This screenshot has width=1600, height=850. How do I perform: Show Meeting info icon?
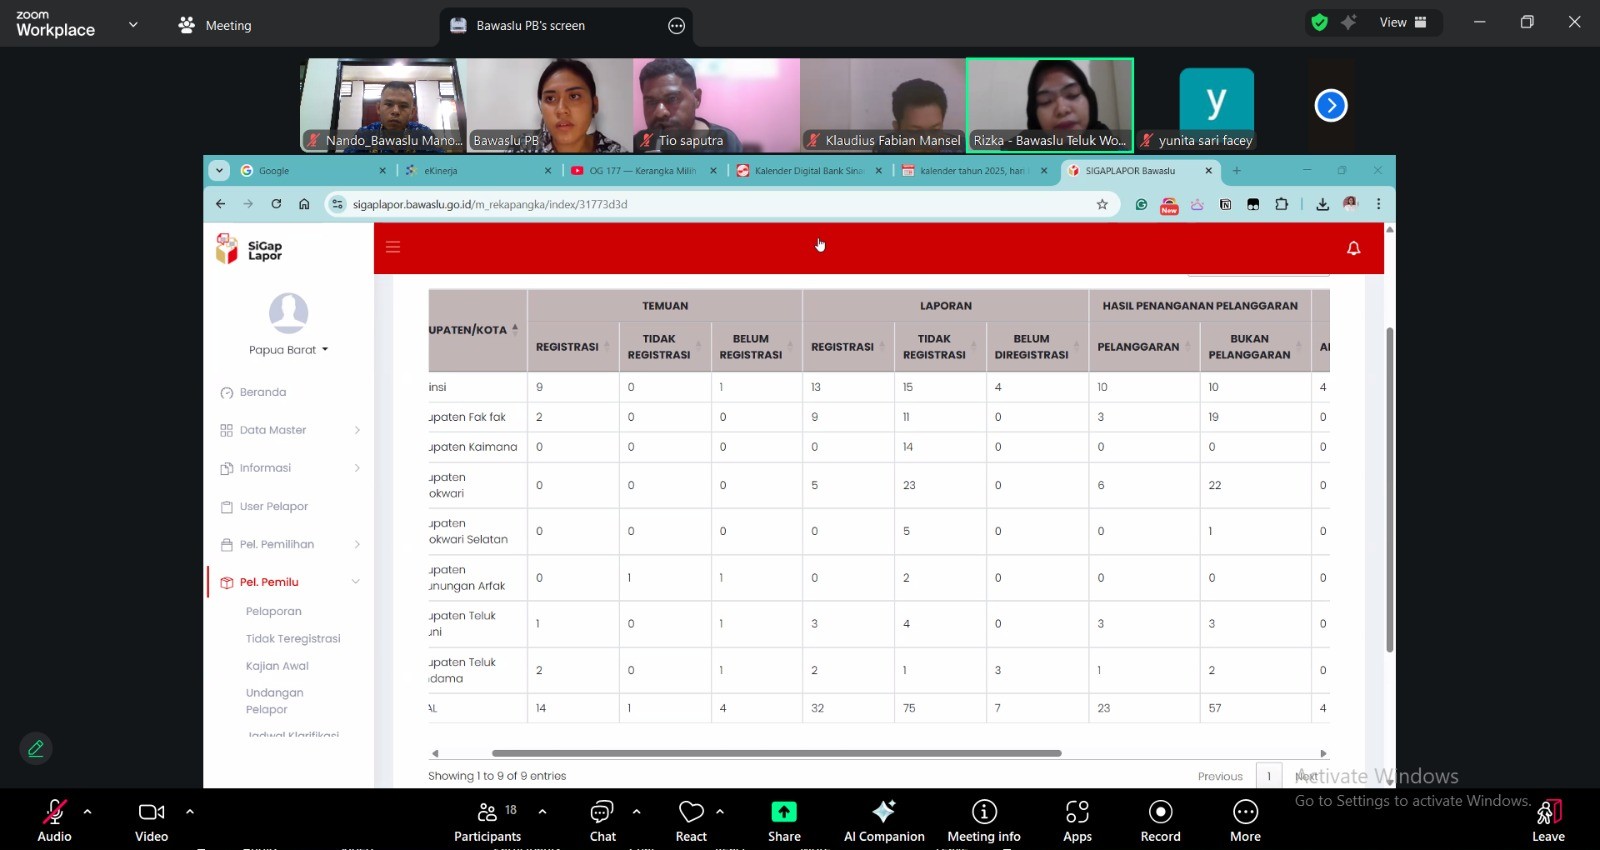coord(984,813)
